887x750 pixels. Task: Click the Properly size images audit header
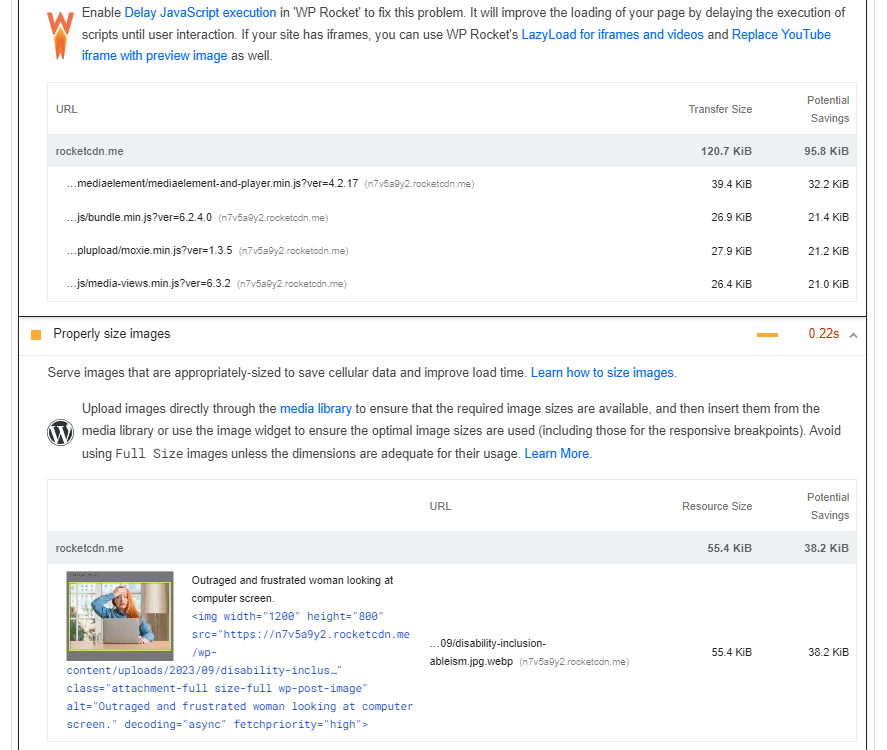tap(112, 334)
